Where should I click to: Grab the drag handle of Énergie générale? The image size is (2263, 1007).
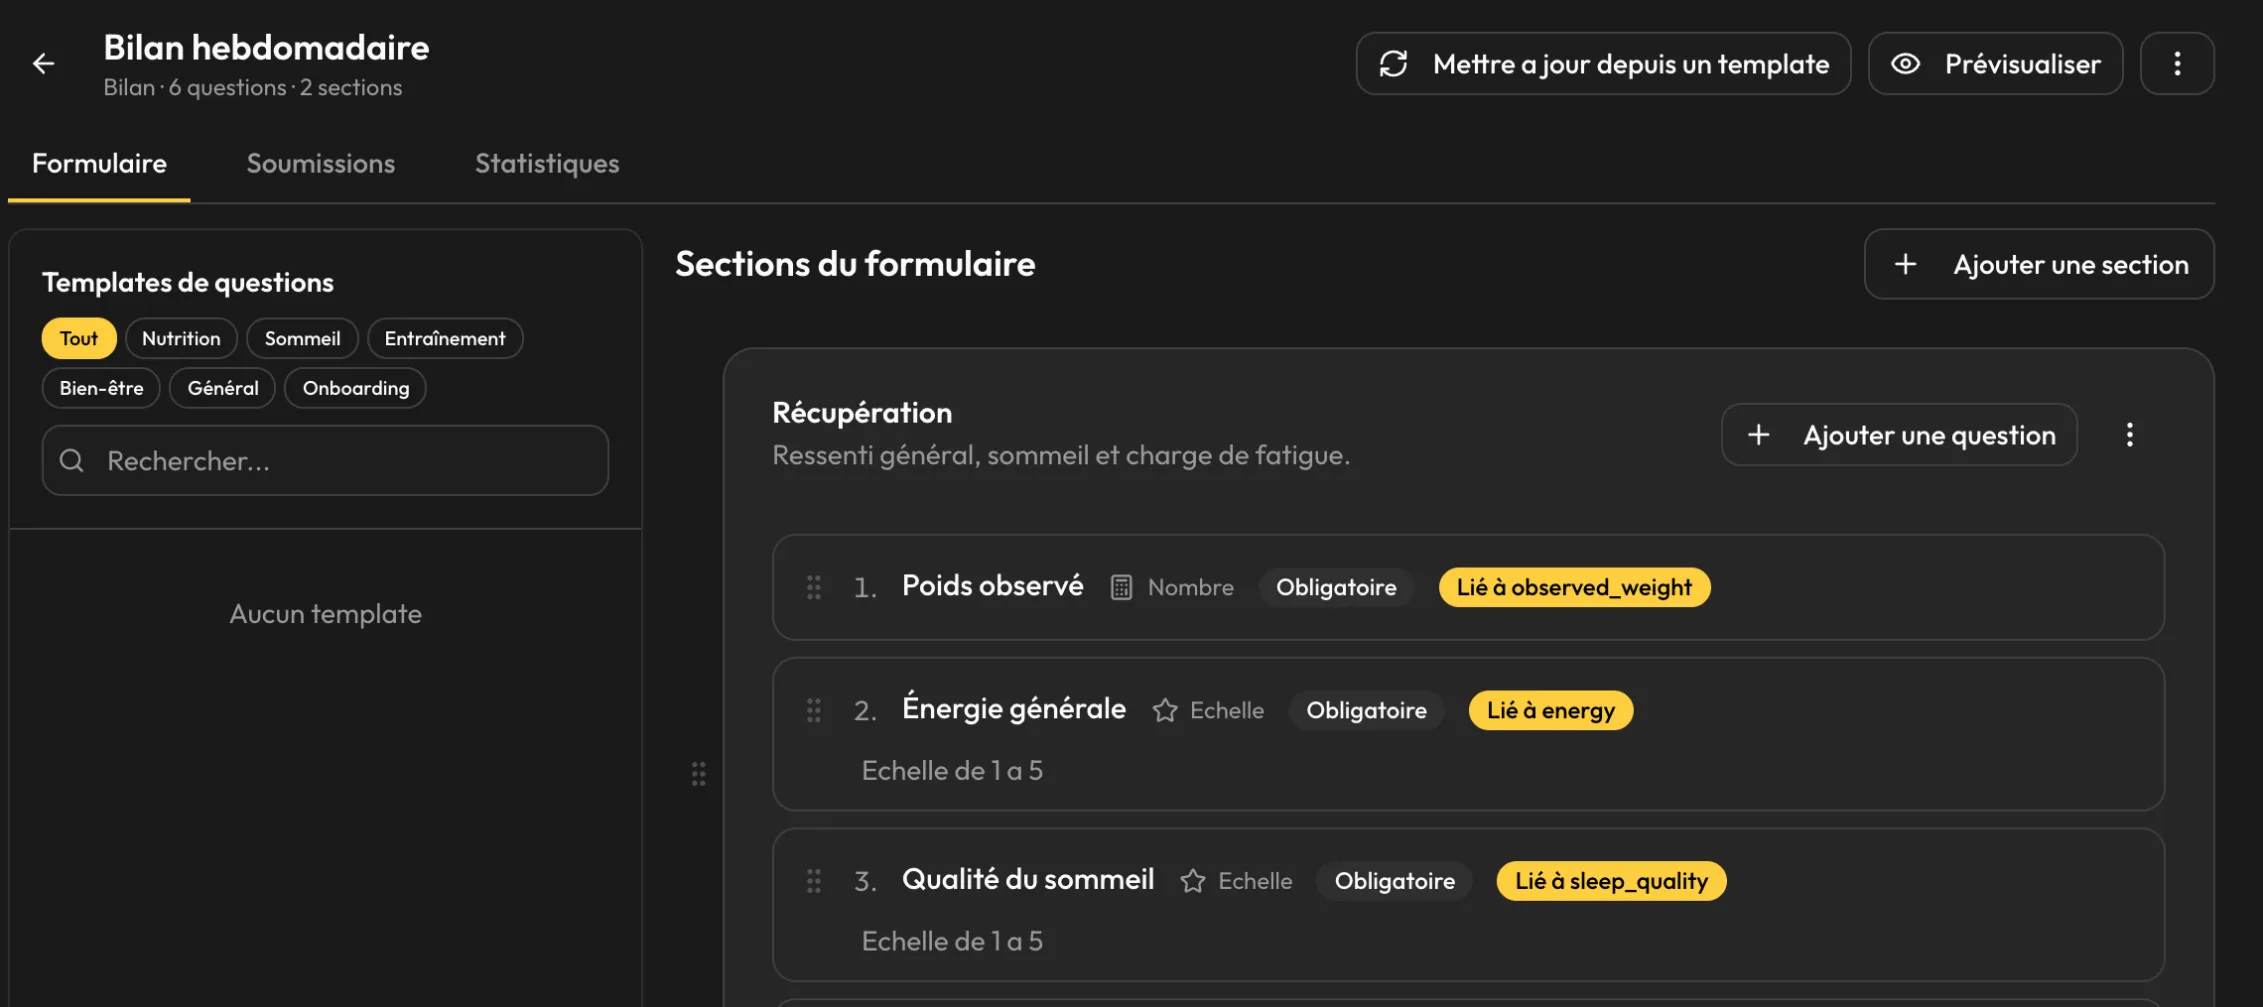814,710
